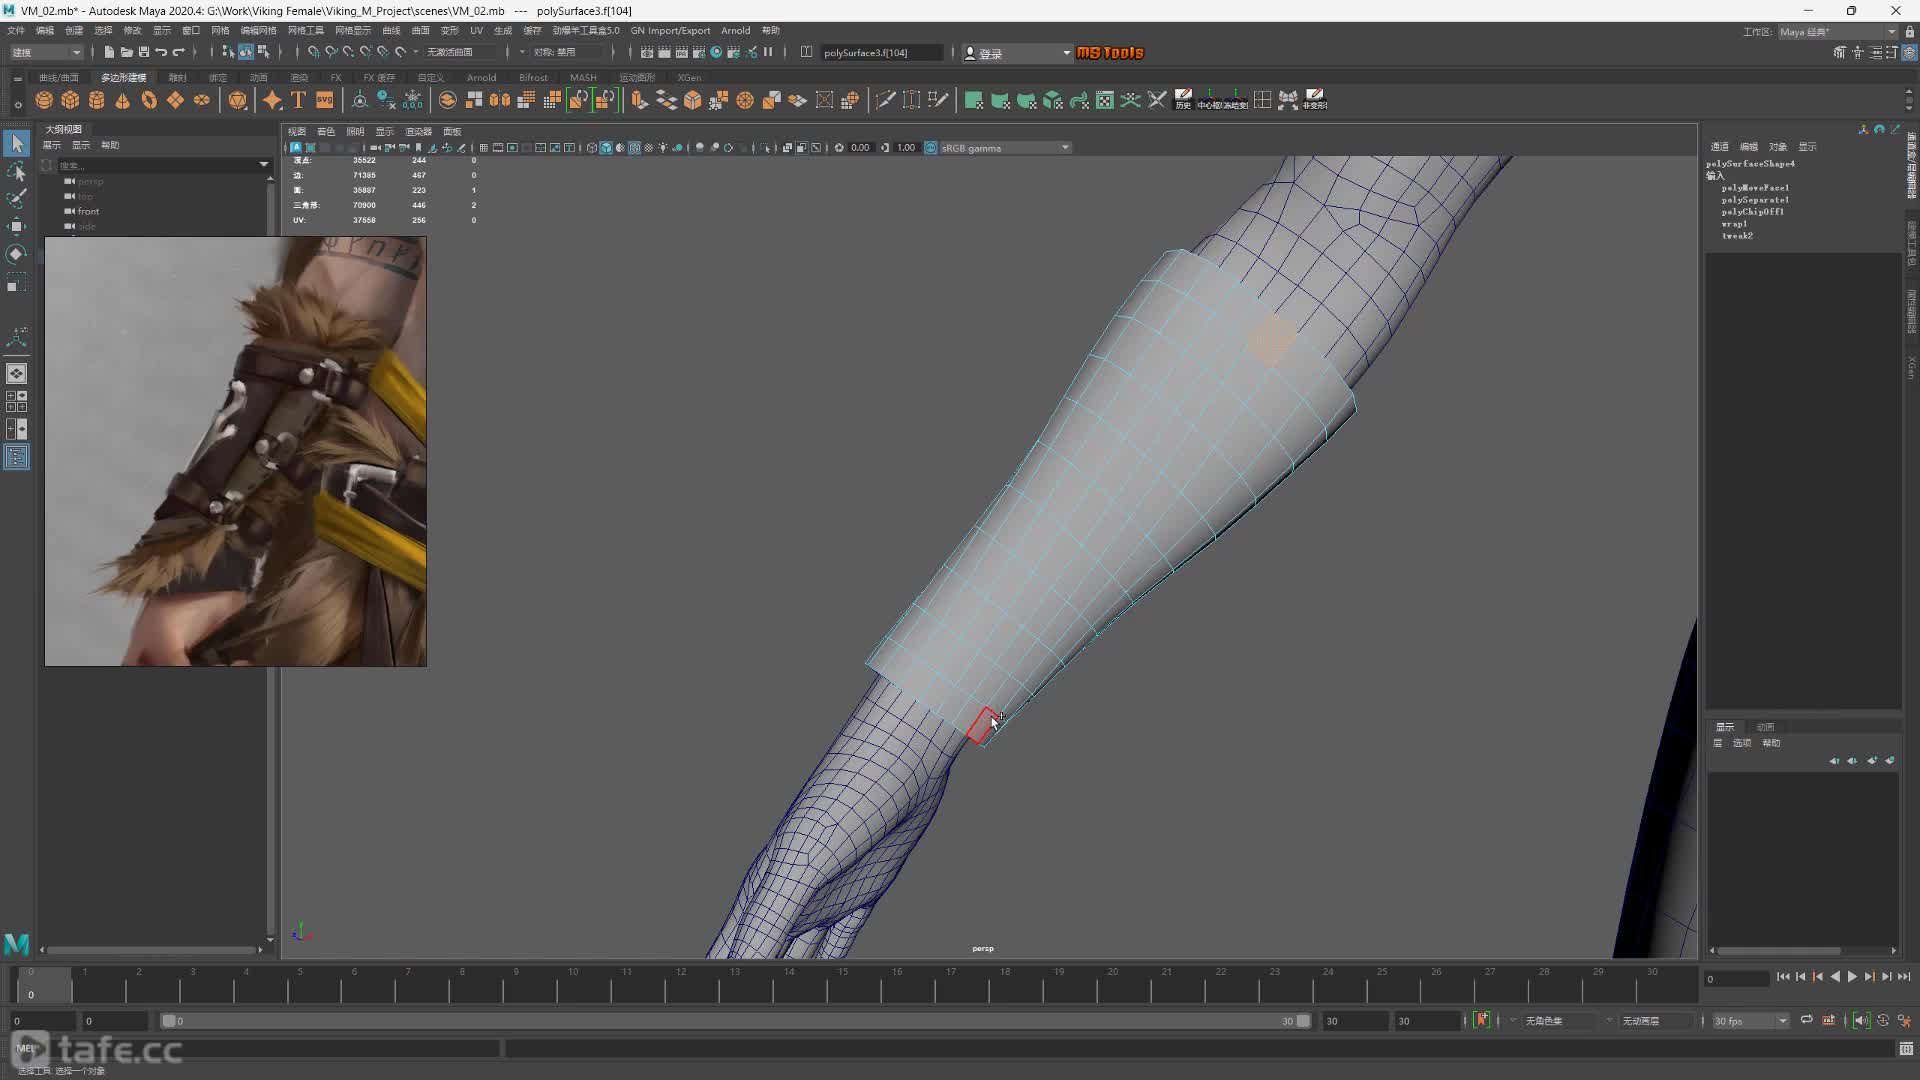Activate the Lasso select tool
This screenshot has width=1920, height=1080.
[16, 172]
